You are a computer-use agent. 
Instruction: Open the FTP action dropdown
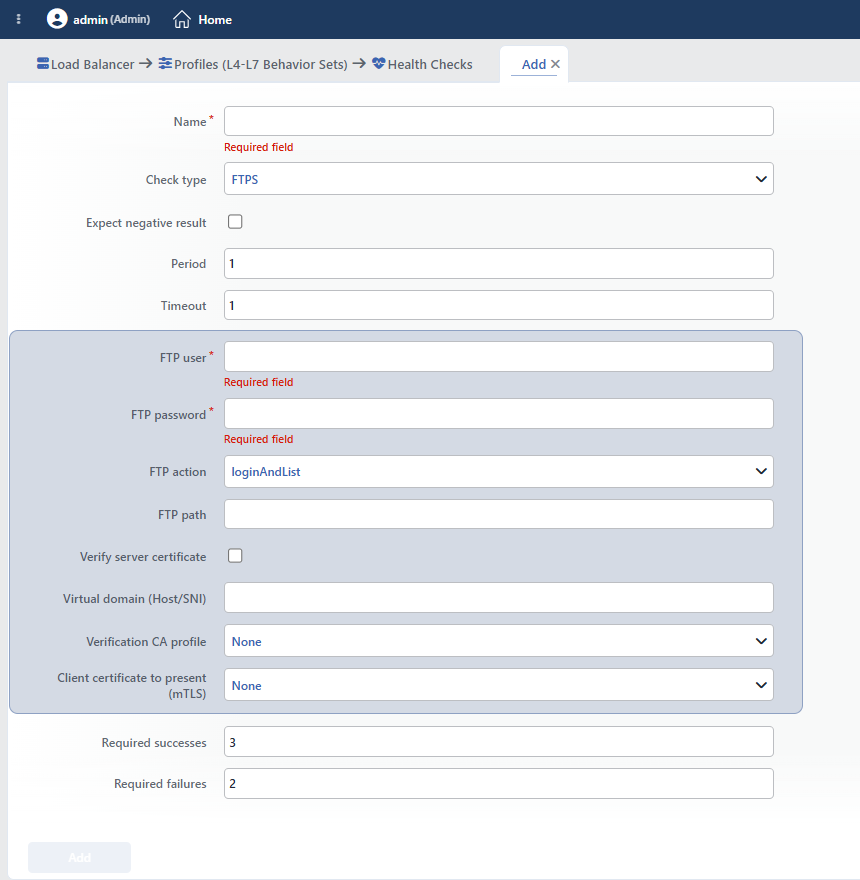click(498, 471)
